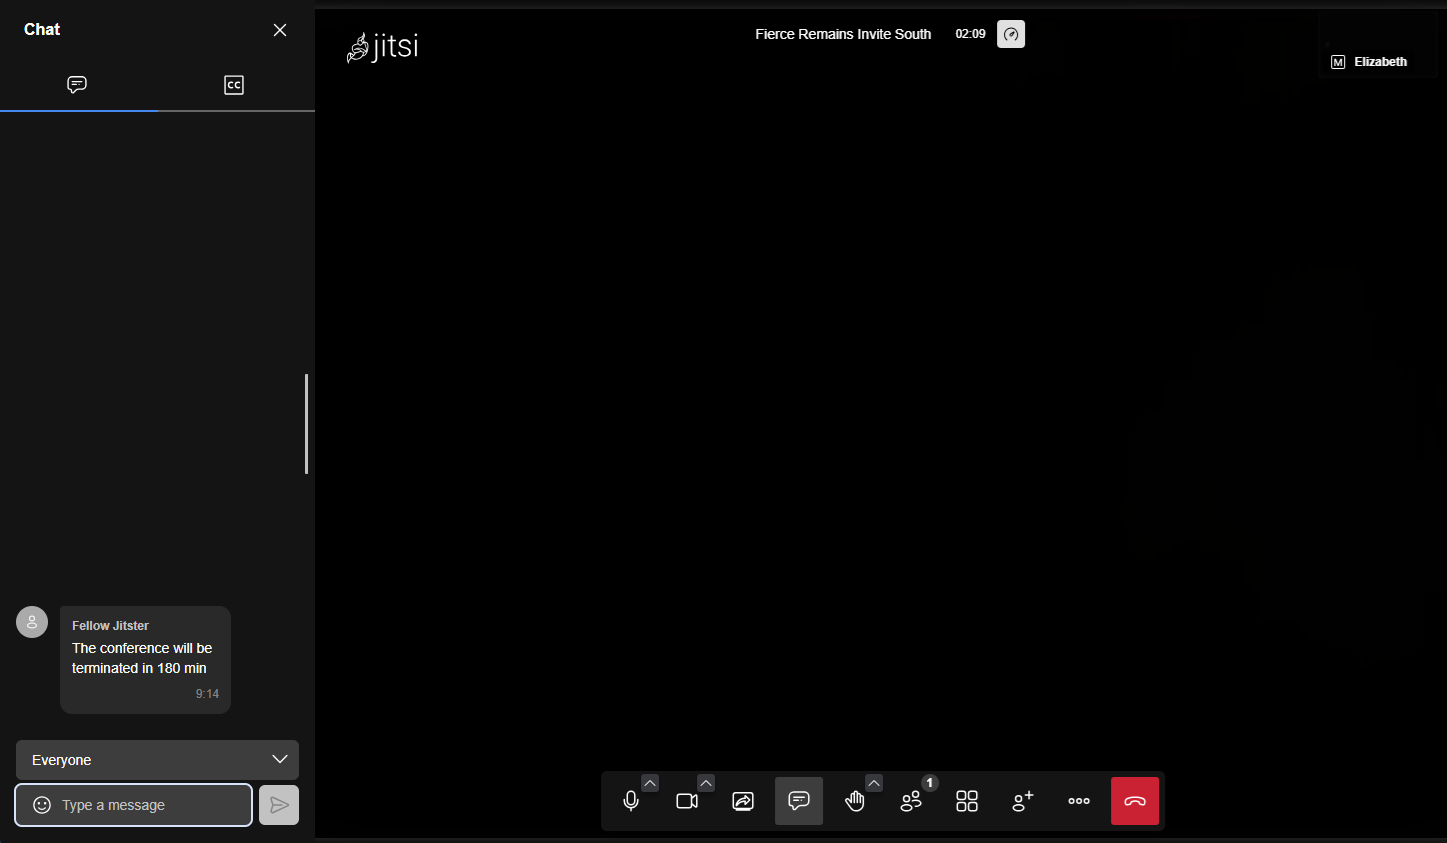Switch to tile view
The image size is (1447, 843).
[x=967, y=800]
